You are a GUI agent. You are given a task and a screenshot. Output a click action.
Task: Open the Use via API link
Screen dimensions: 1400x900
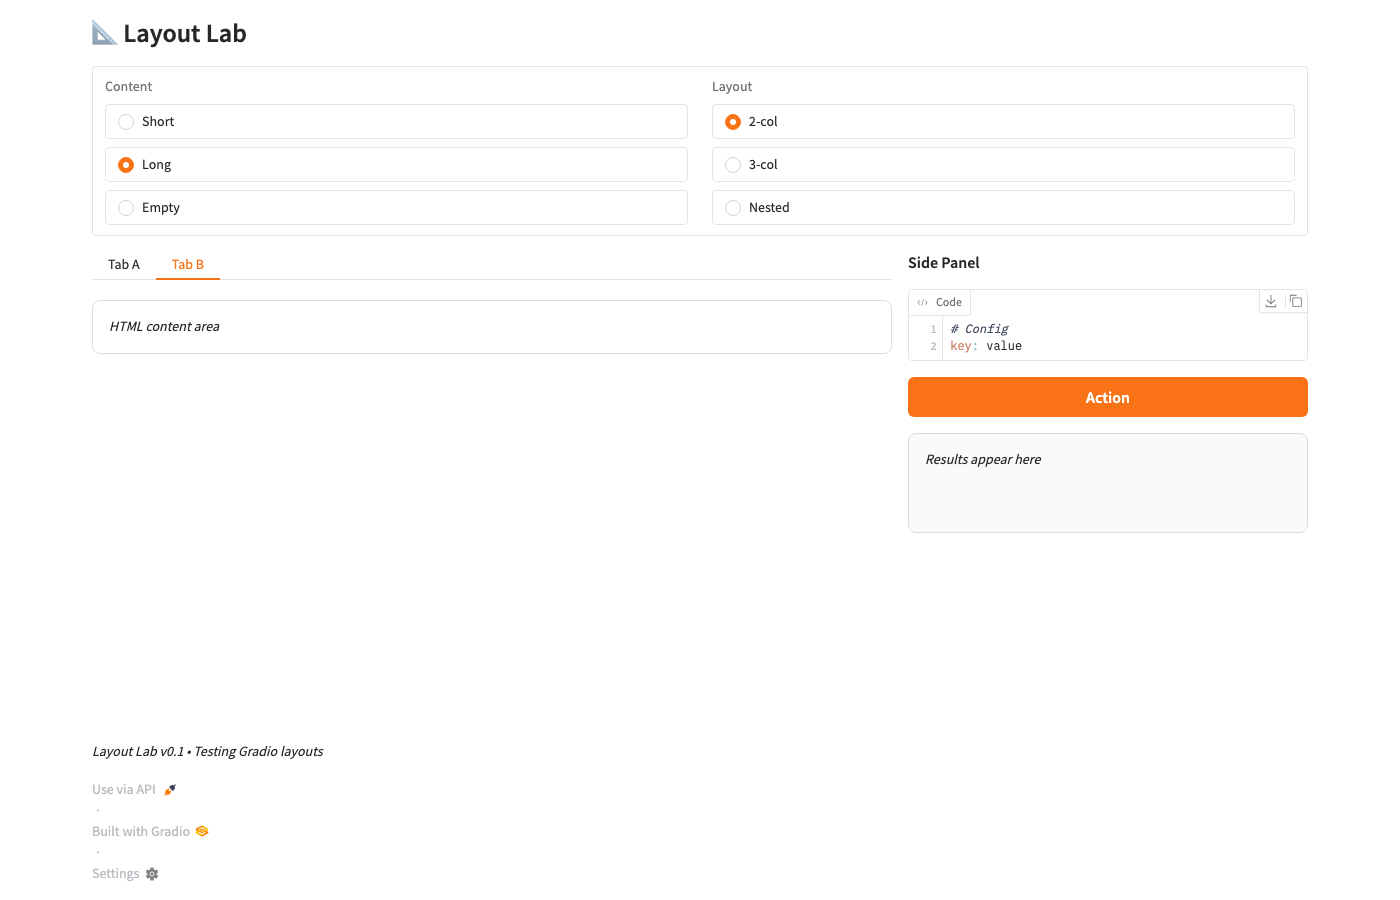(124, 790)
